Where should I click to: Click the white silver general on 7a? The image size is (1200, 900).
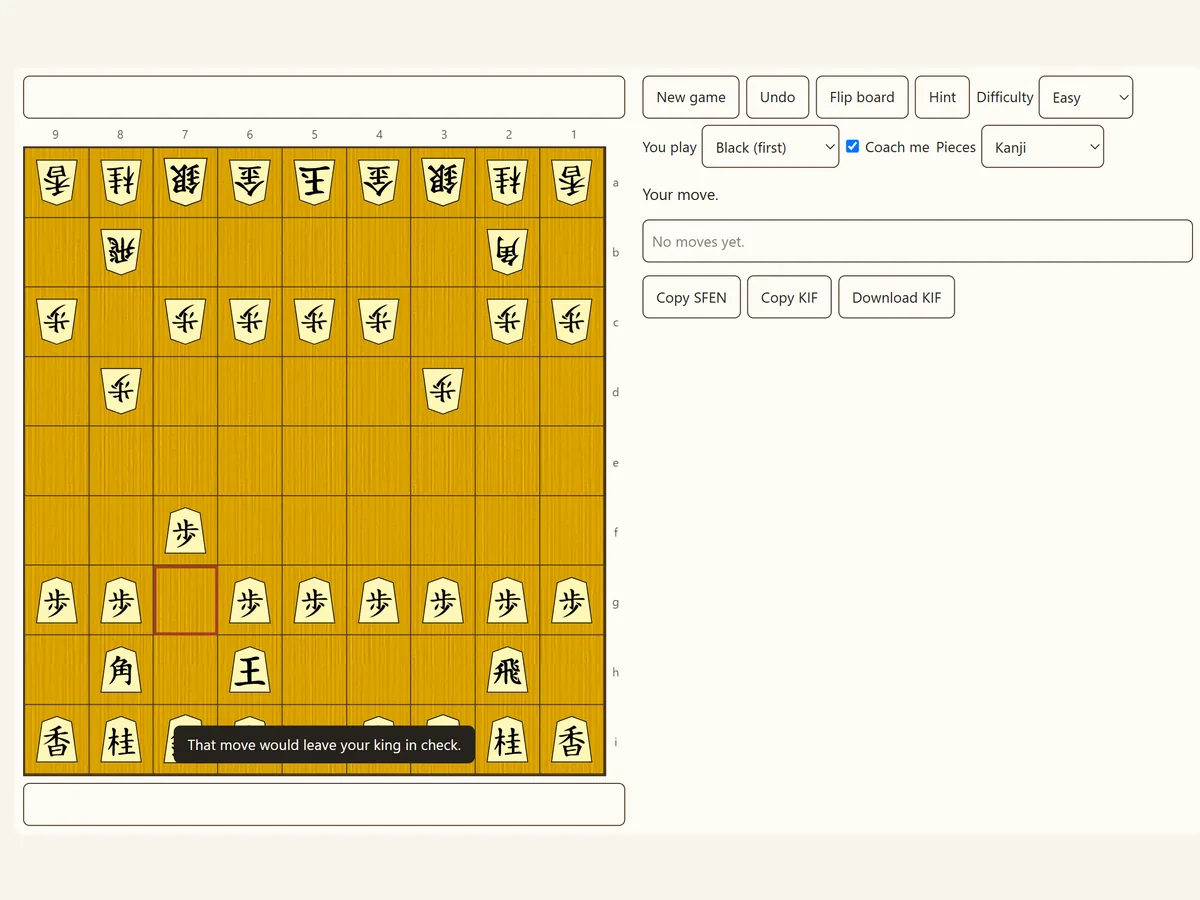[185, 181]
